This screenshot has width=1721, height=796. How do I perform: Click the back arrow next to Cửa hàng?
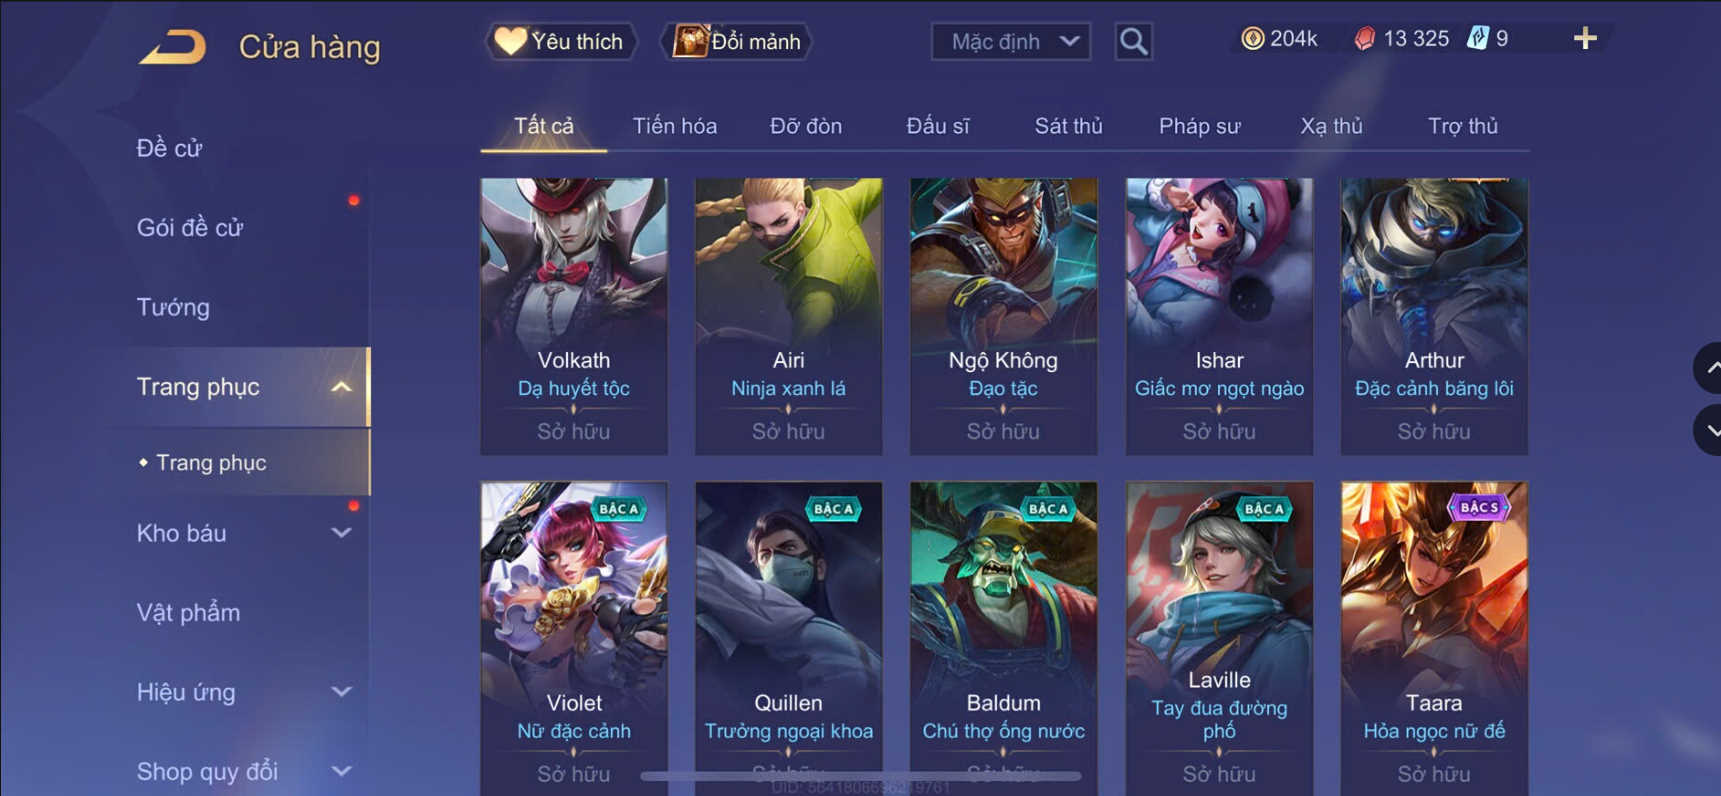(x=172, y=46)
